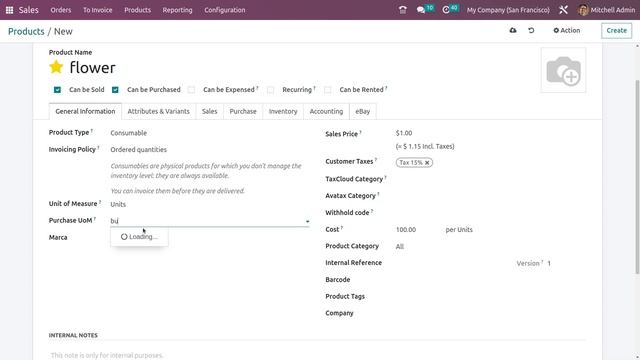Open company switcher My Company (San Francisco)

tap(508, 10)
